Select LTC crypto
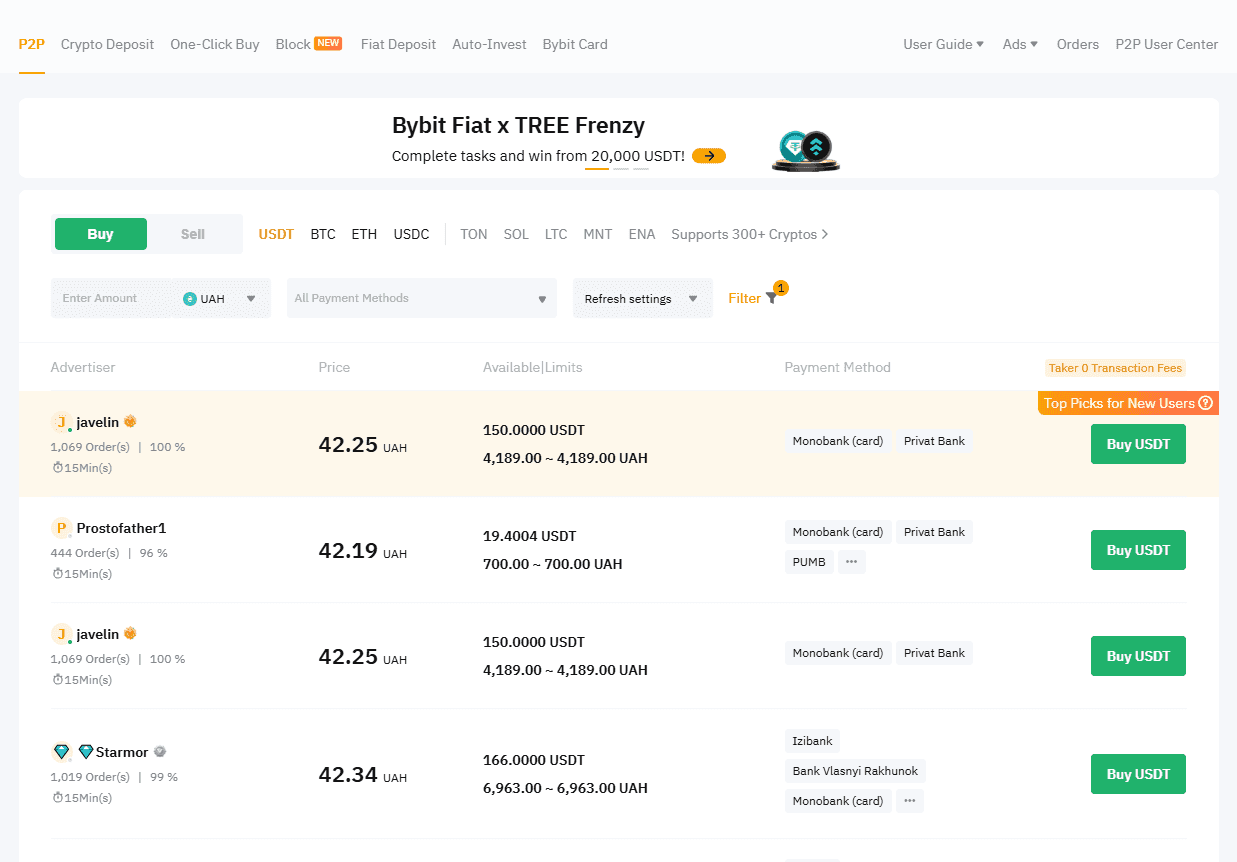Screen dimensions: 1237x862 tap(556, 234)
